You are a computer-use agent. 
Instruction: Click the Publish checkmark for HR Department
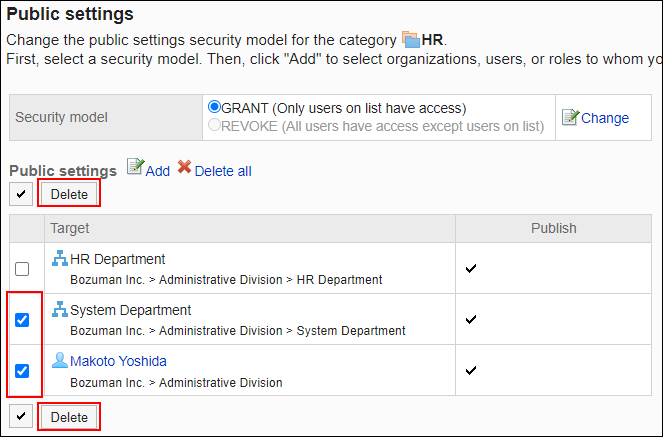pyautogui.click(x=471, y=268)
